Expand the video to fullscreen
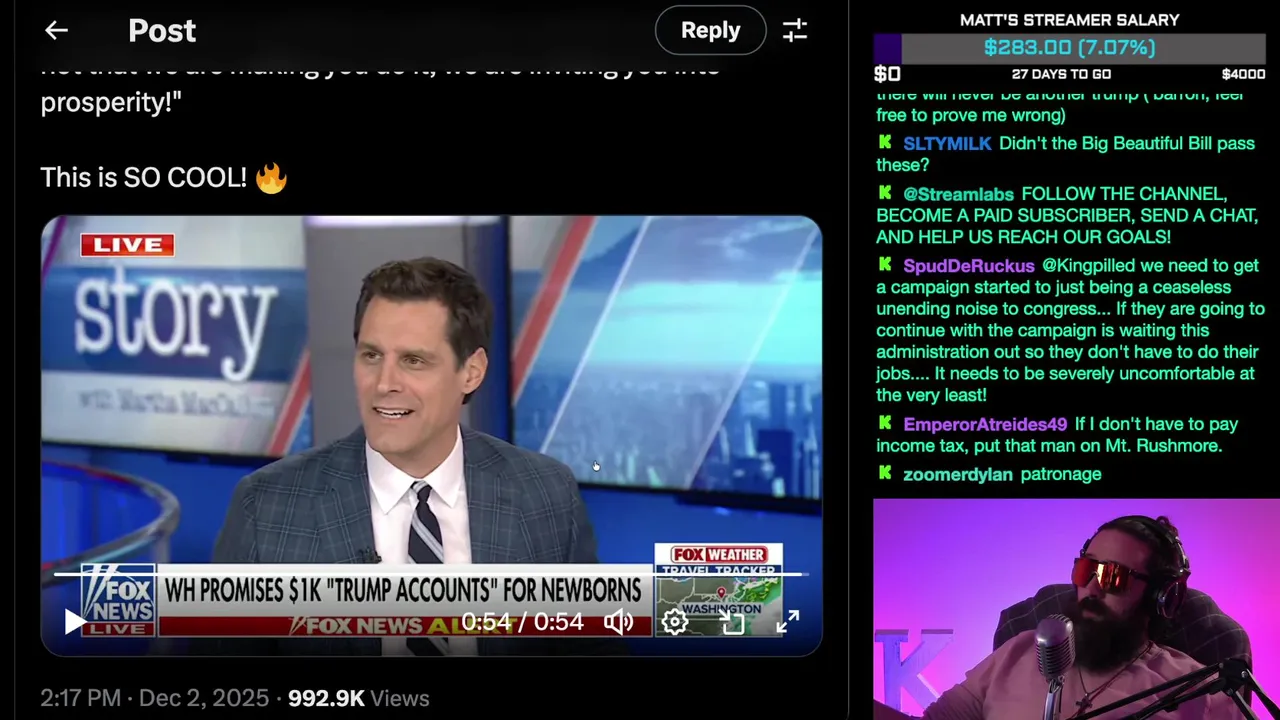 (x=788, y=622)
